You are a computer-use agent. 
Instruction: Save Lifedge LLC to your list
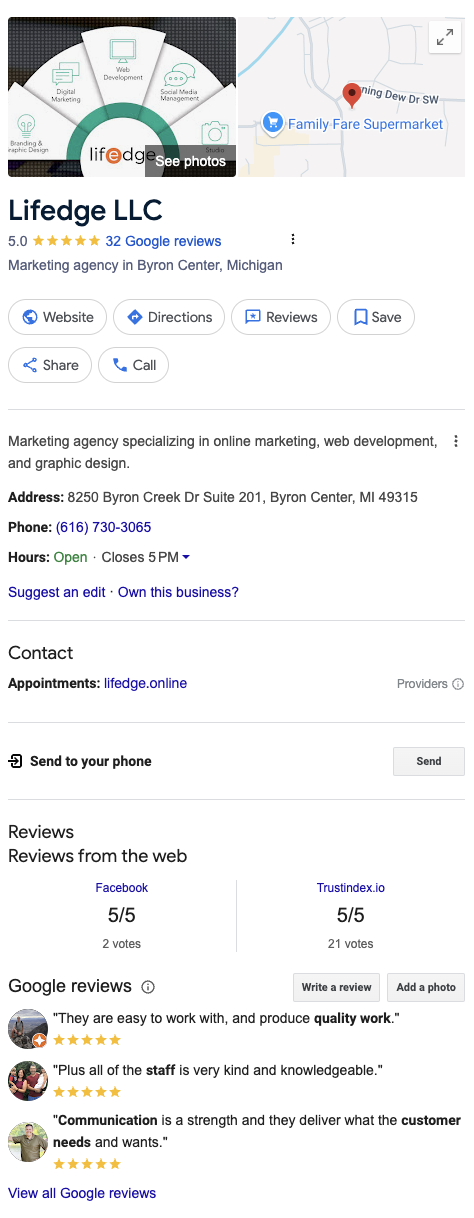(x=376, y=317)
